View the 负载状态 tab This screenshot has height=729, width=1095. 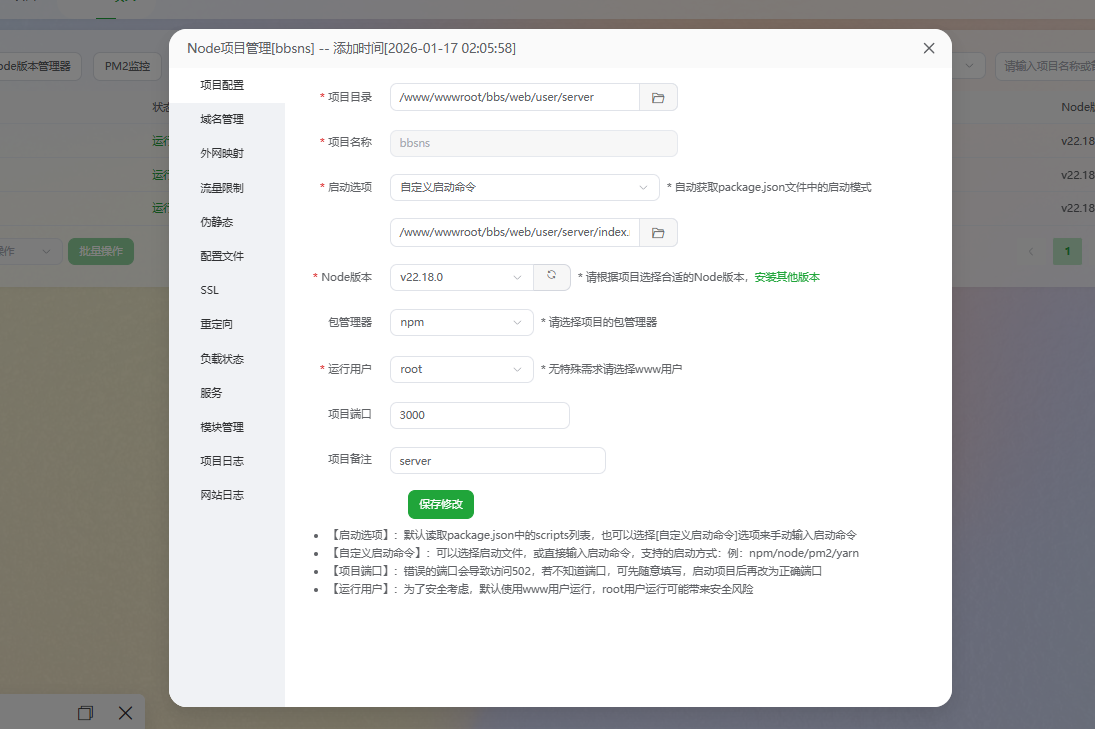click(x=222, y=358)
